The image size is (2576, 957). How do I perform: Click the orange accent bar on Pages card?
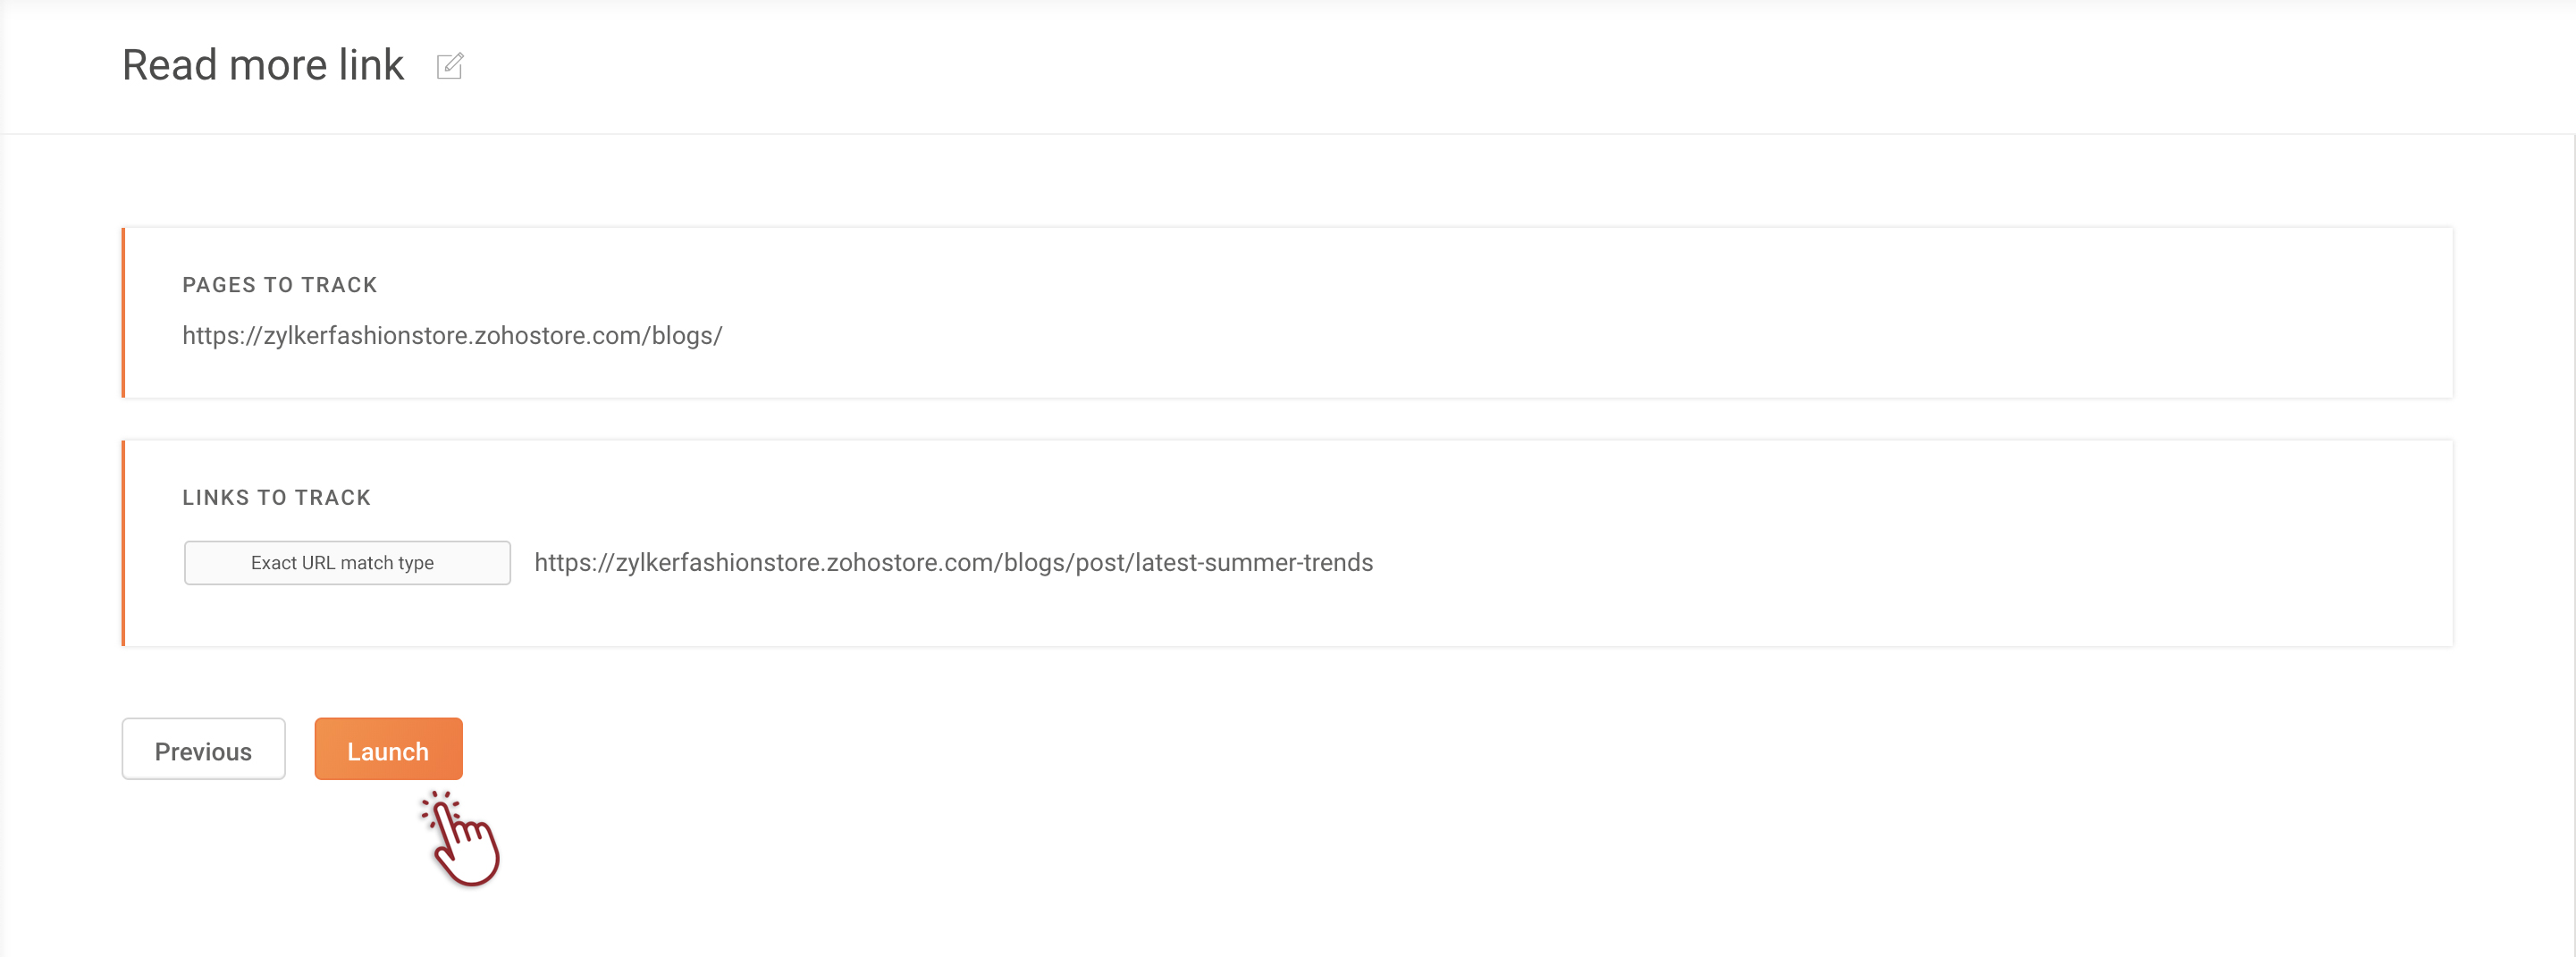(123, 313)
